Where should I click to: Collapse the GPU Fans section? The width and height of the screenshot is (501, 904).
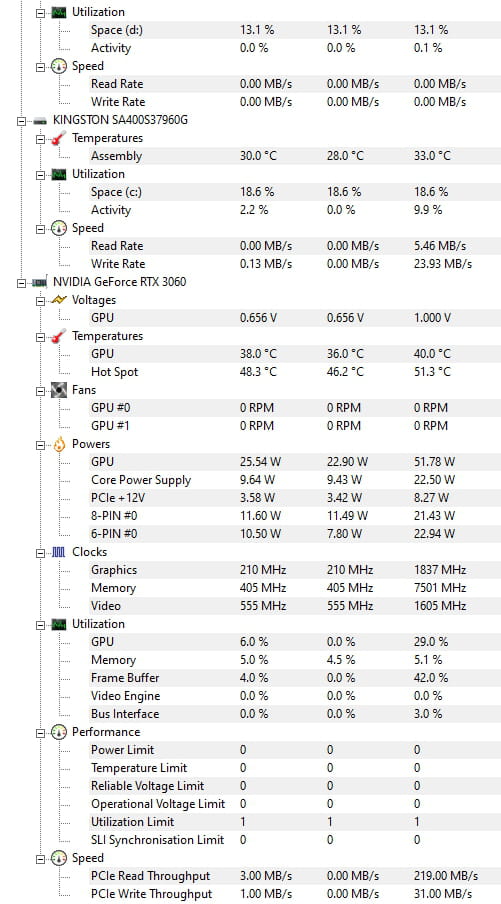40,390
